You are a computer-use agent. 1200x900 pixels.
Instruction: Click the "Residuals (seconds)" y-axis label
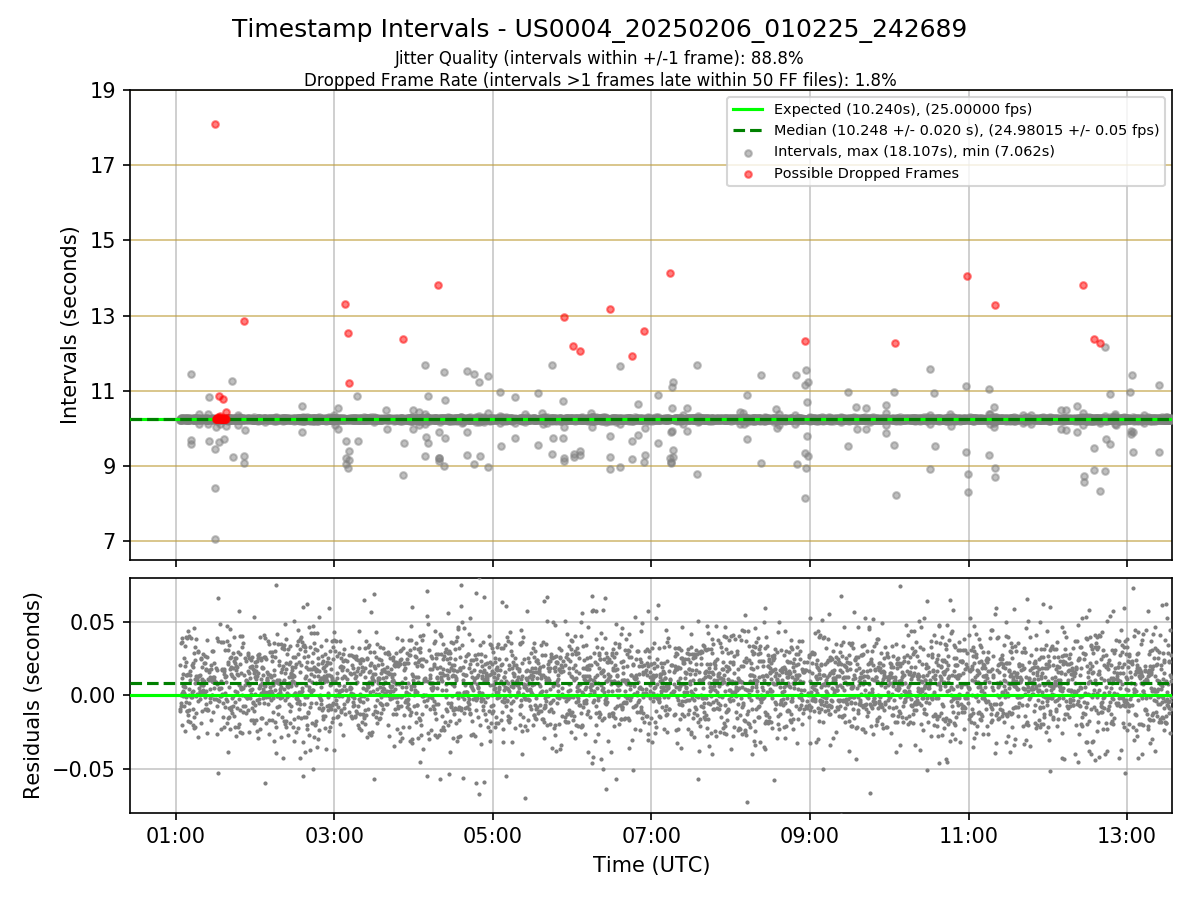[x=33, y=696]
